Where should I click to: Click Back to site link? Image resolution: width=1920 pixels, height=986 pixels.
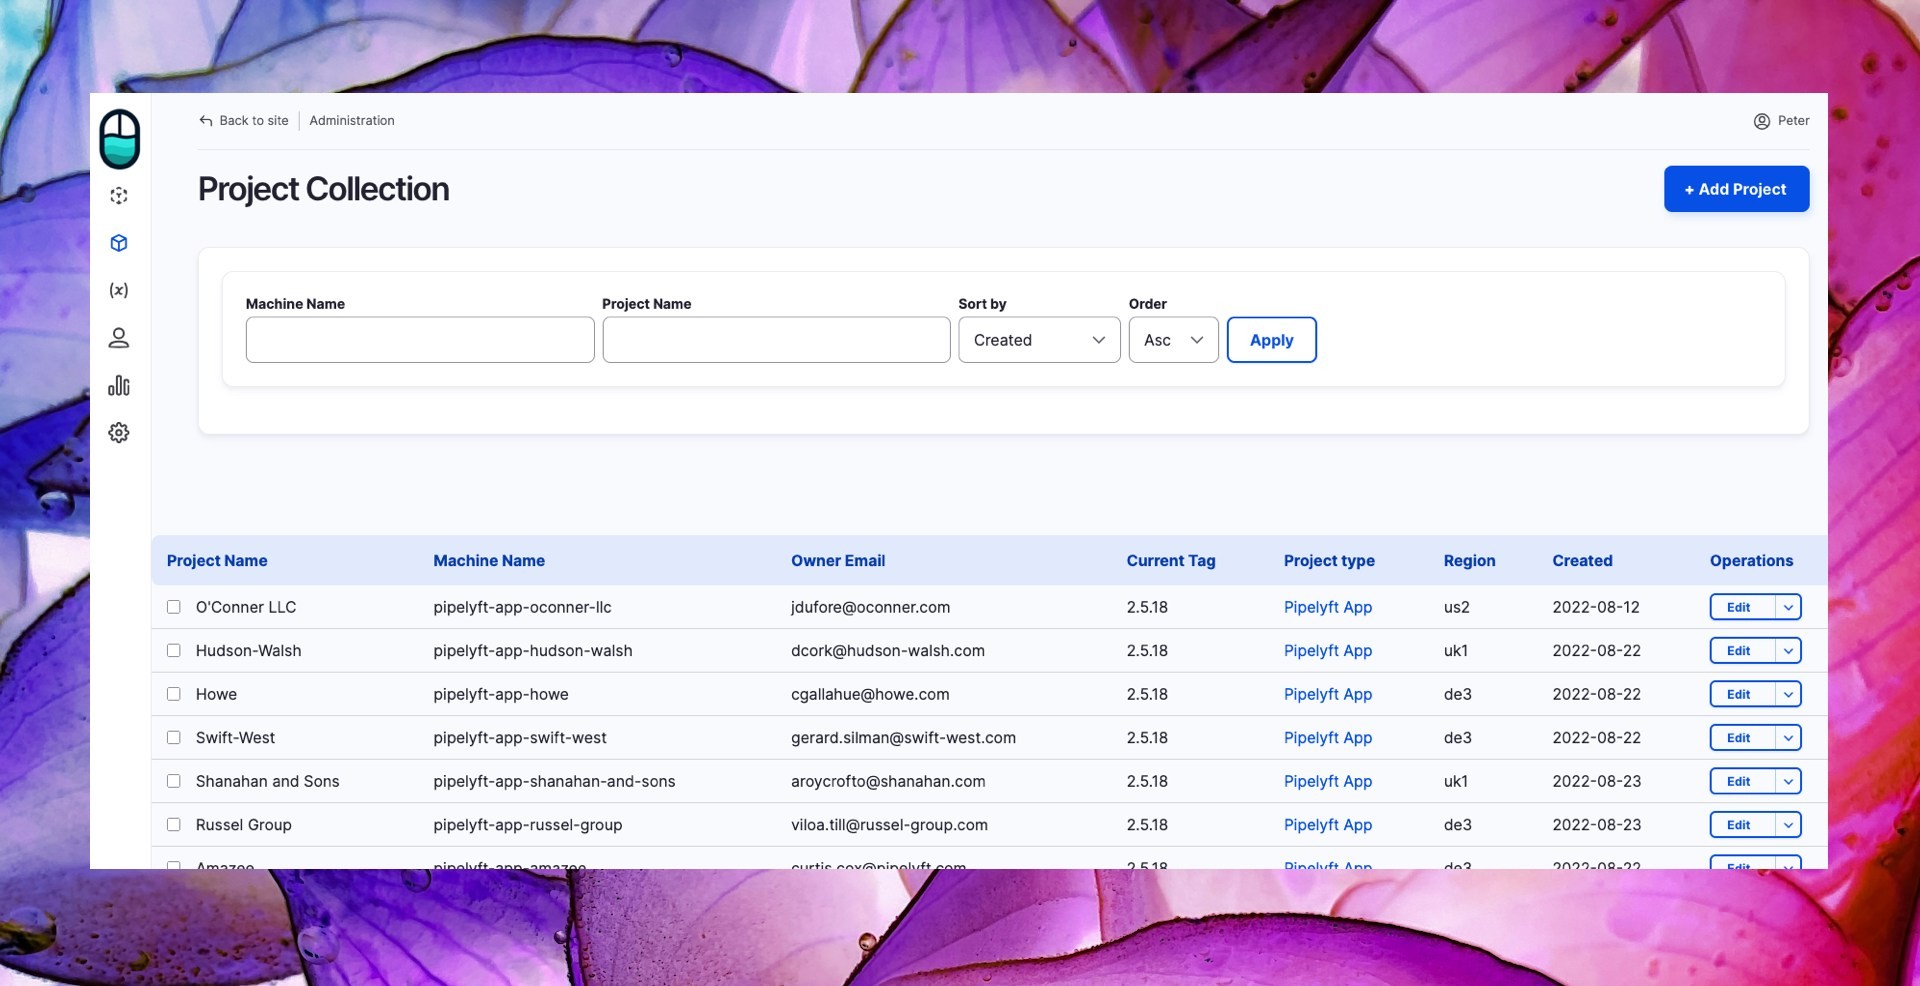(244, 121)
